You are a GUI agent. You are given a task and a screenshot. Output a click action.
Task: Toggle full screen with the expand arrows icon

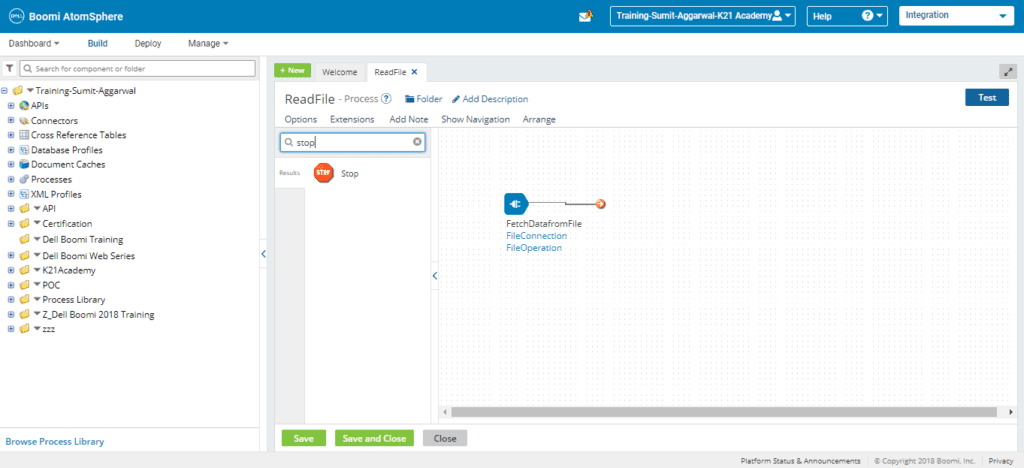[x=1008, y=72]
